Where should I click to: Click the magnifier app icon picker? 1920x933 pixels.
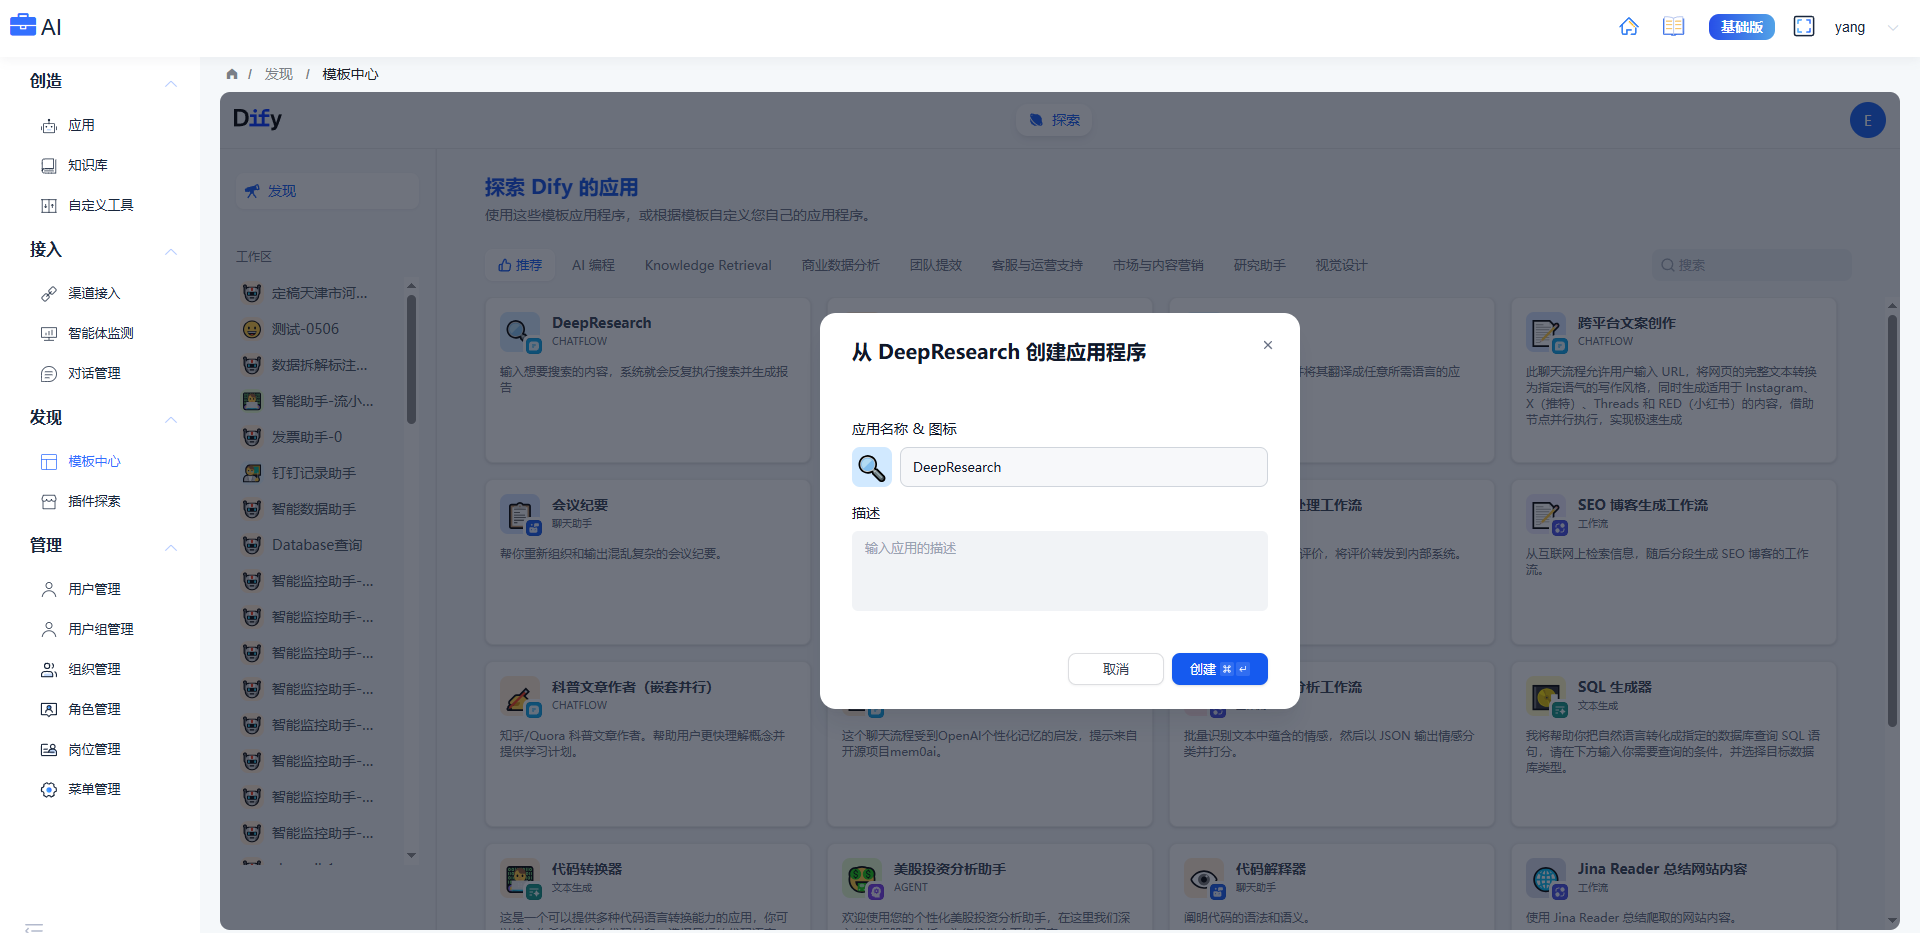pos(872,467)
